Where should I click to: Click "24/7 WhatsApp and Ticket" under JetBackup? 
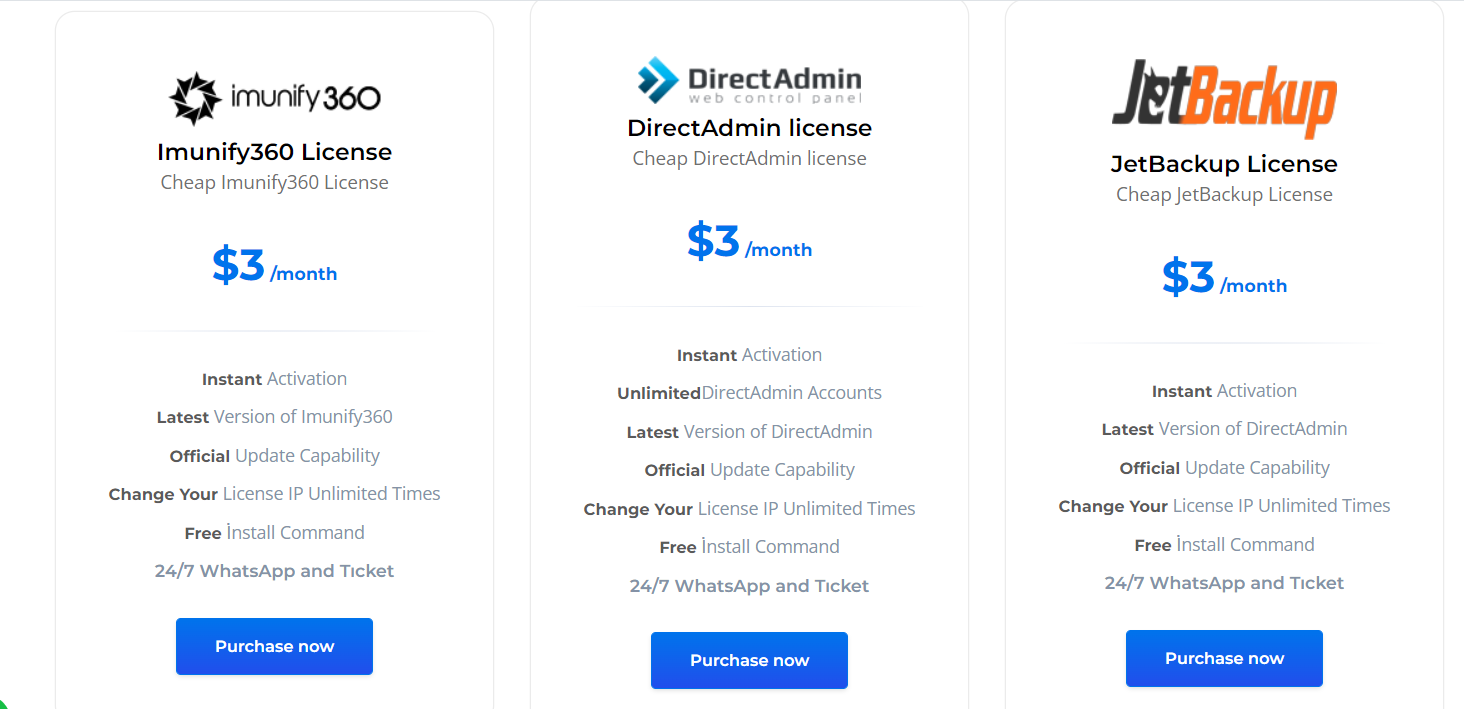[1224, 583]
